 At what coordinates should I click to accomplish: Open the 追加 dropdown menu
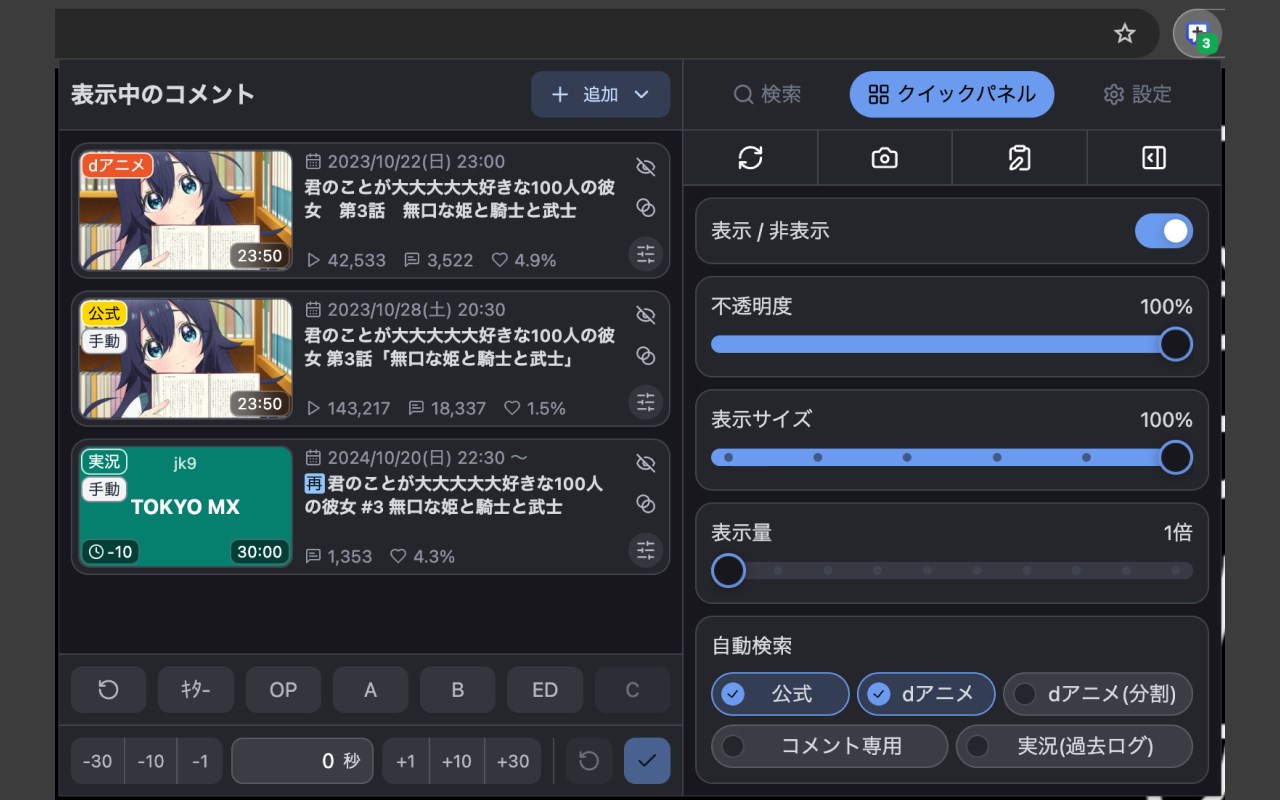click(x=600, y=95)
